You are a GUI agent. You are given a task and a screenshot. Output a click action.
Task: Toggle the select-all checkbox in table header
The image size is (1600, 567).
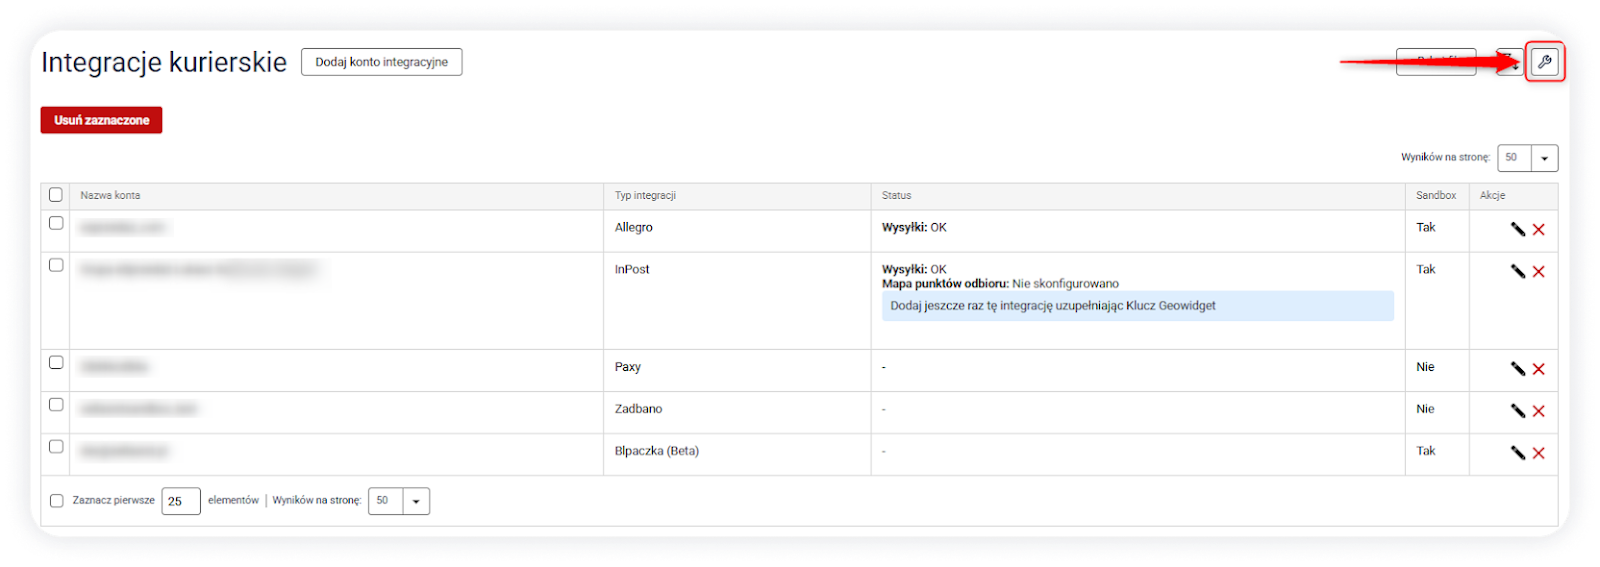click(56, 195)
